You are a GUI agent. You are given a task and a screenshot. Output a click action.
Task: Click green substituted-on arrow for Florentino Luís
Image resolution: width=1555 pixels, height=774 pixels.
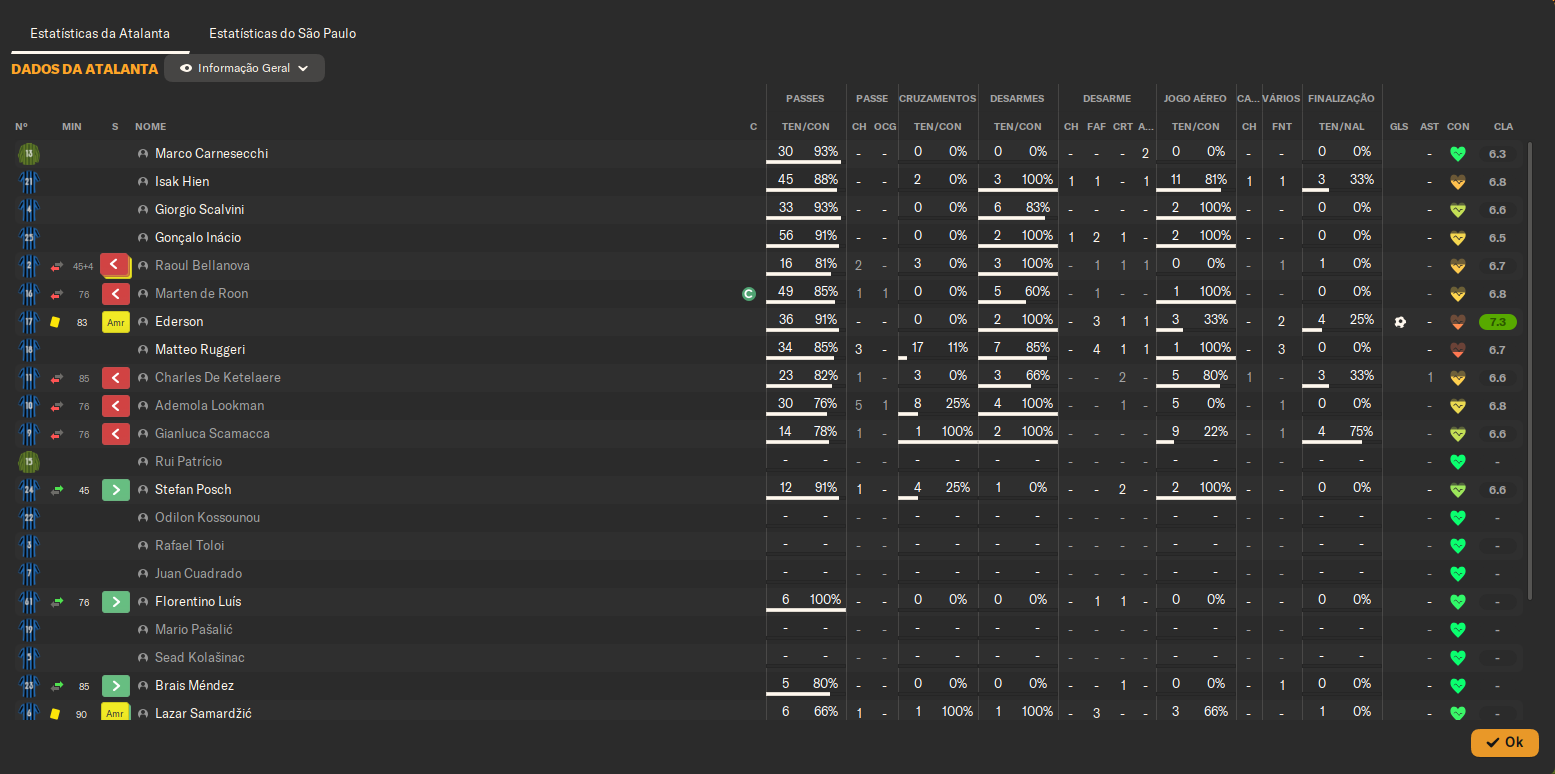[116, 602]
